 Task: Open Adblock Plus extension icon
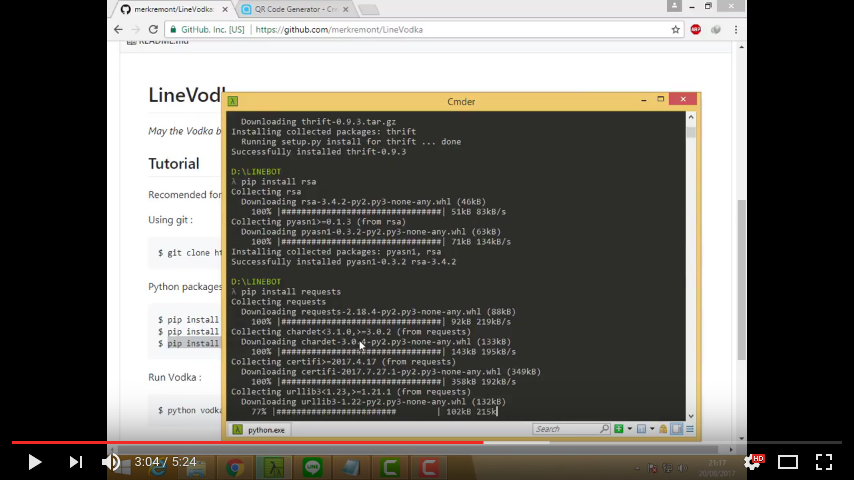tap(696, 29)
